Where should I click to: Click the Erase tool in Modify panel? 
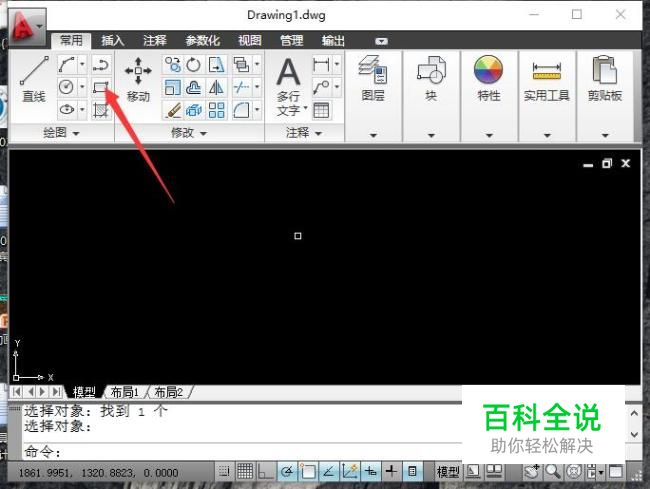click(x=172, y=110)
